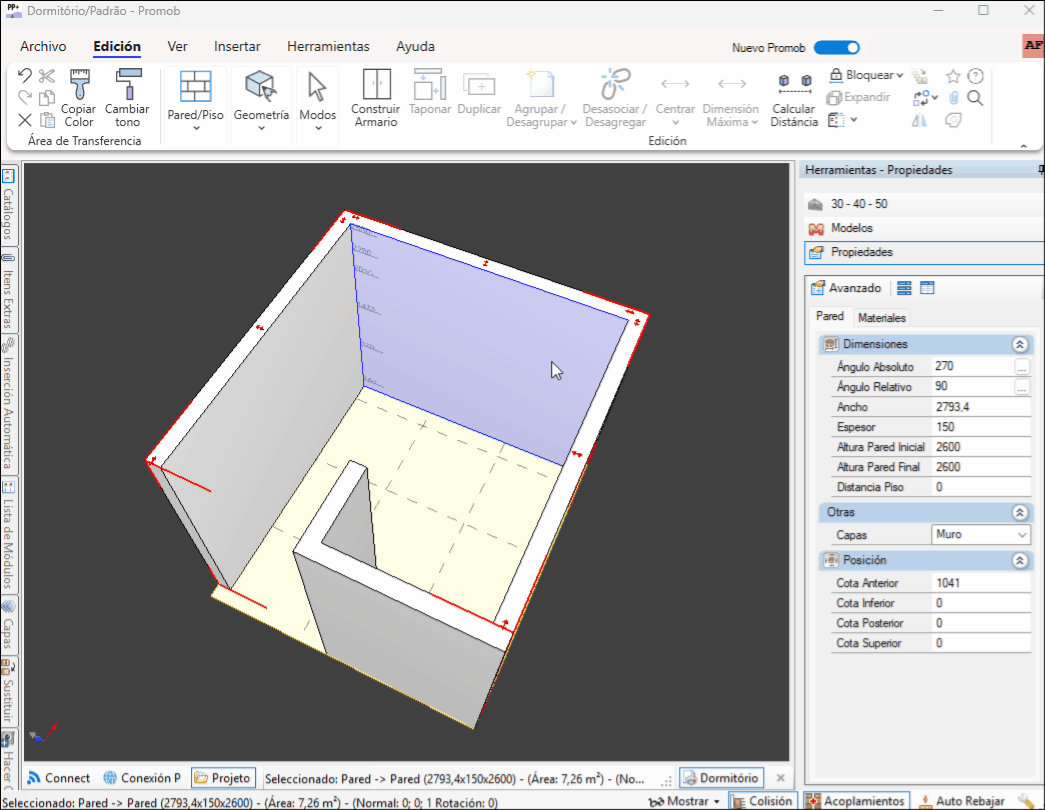Click the magnifier search icon in ribbon

pos(975,98)
